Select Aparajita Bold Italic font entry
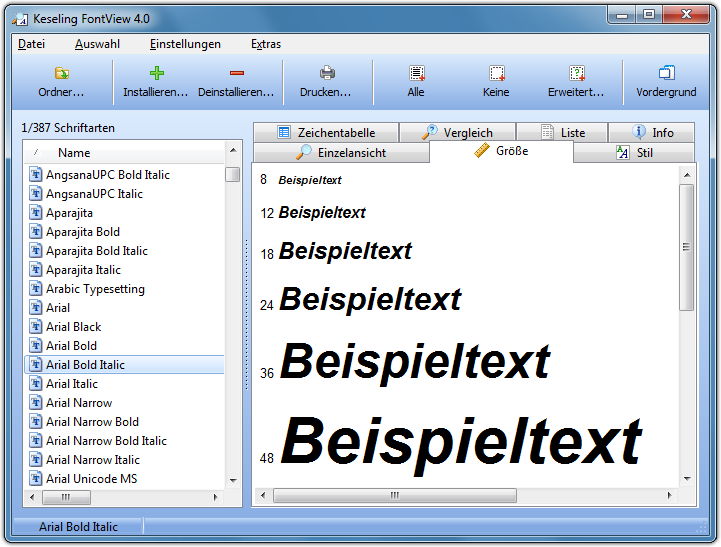721x547 pixels. pos(96,251)
